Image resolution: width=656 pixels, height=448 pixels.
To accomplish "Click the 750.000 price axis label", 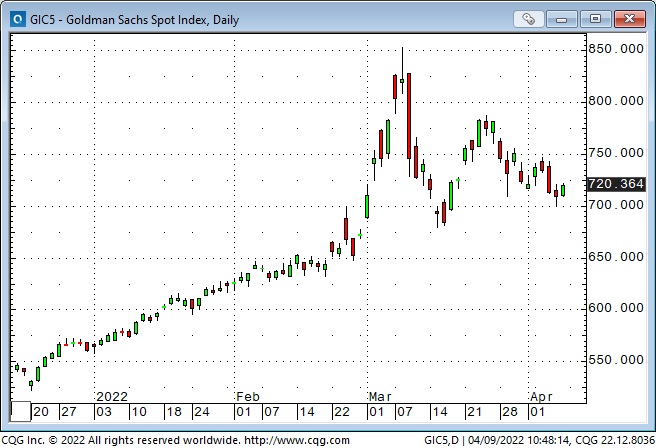I will (x=616, y=153).
